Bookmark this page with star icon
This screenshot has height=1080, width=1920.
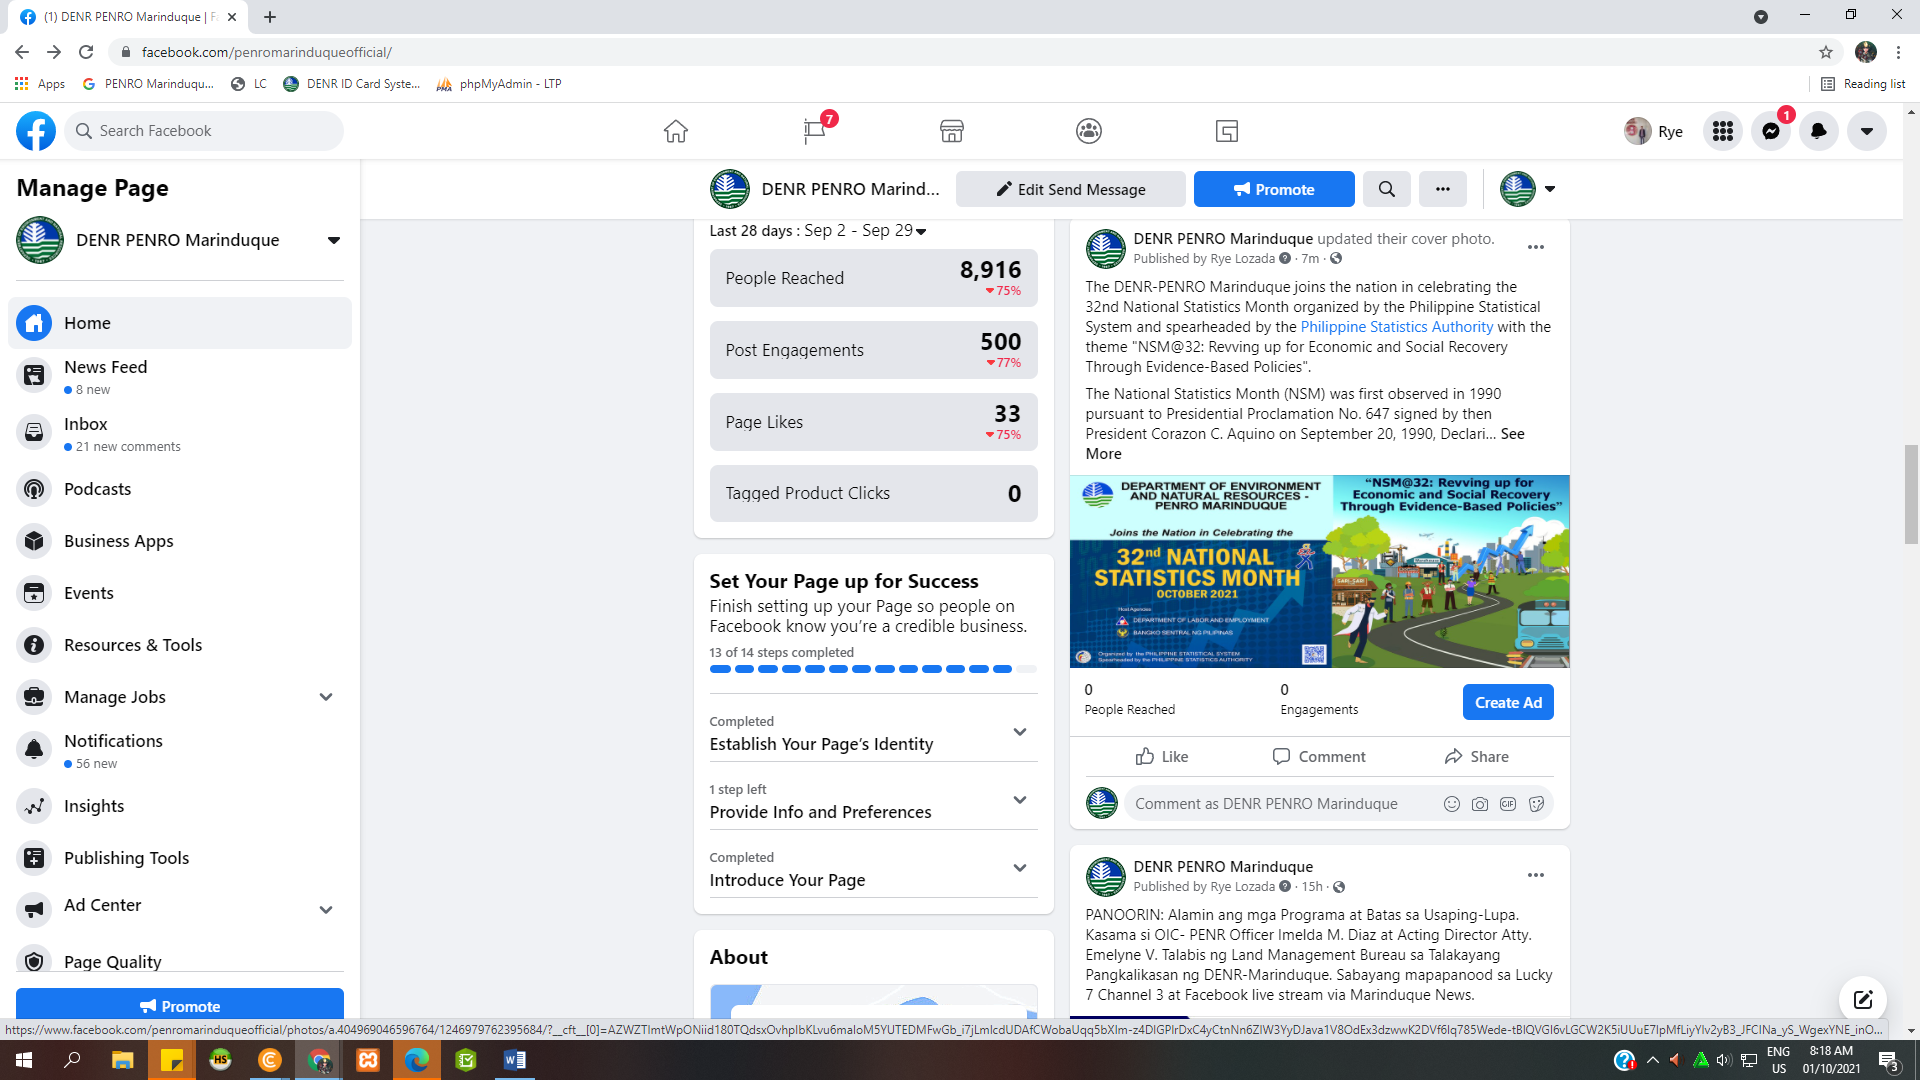[x=1825, y=52]
